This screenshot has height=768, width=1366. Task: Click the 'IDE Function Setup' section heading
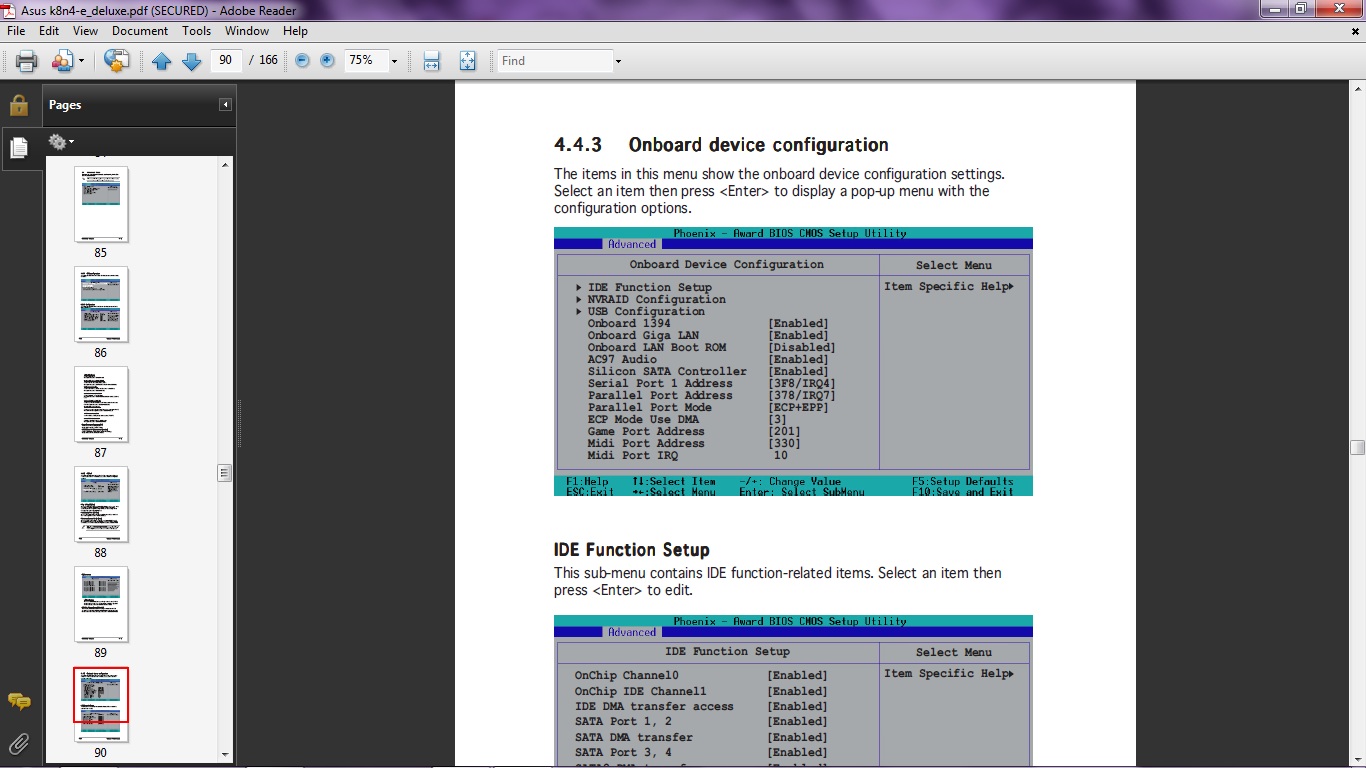tap(632, 550)
